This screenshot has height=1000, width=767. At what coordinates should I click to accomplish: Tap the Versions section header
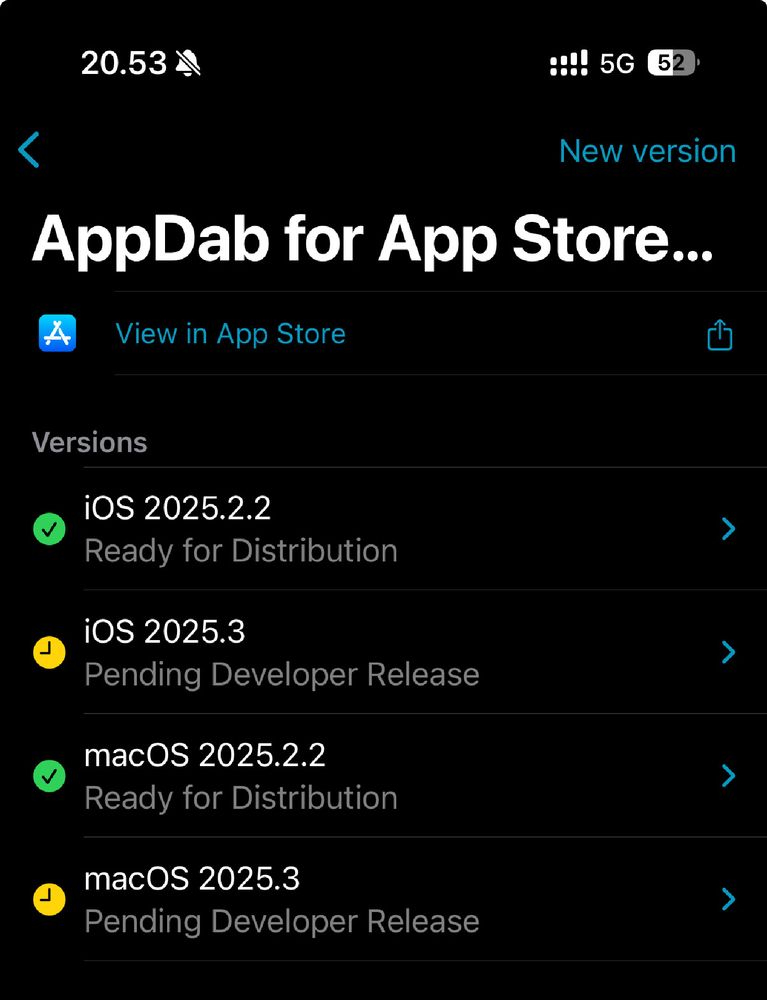(x=89, y=442)
